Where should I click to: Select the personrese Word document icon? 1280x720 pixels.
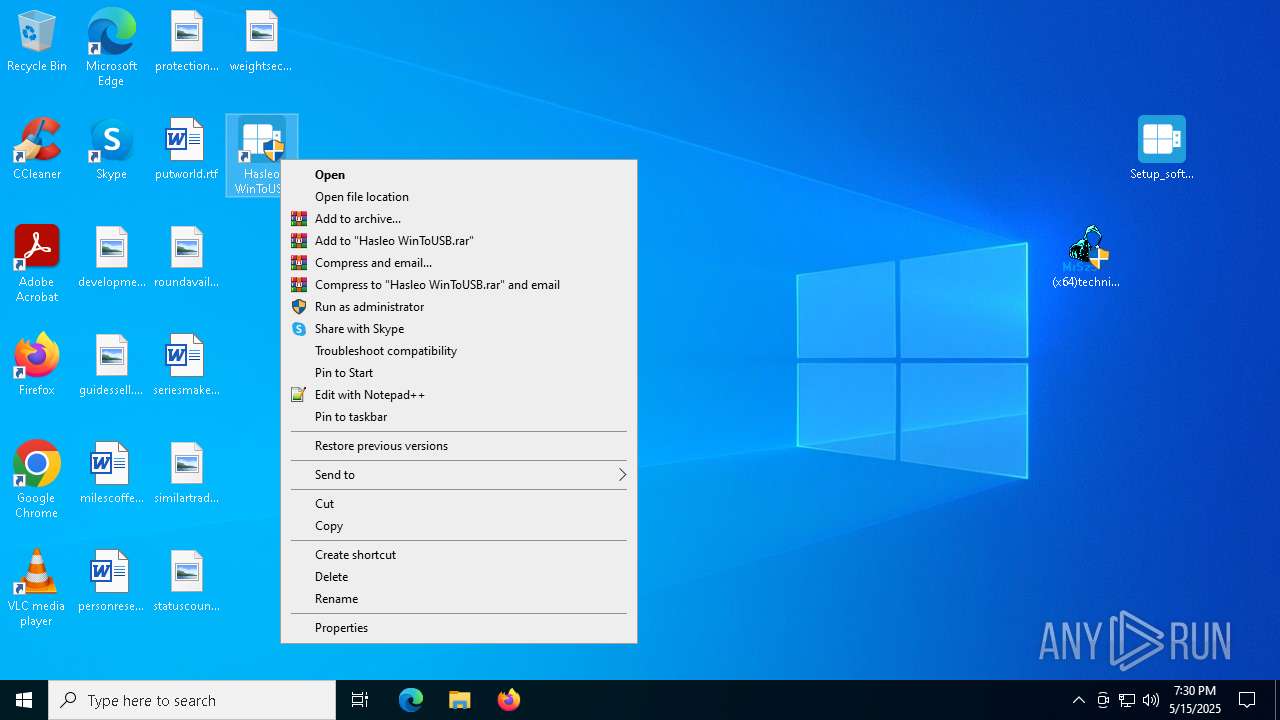coord(111,582)
